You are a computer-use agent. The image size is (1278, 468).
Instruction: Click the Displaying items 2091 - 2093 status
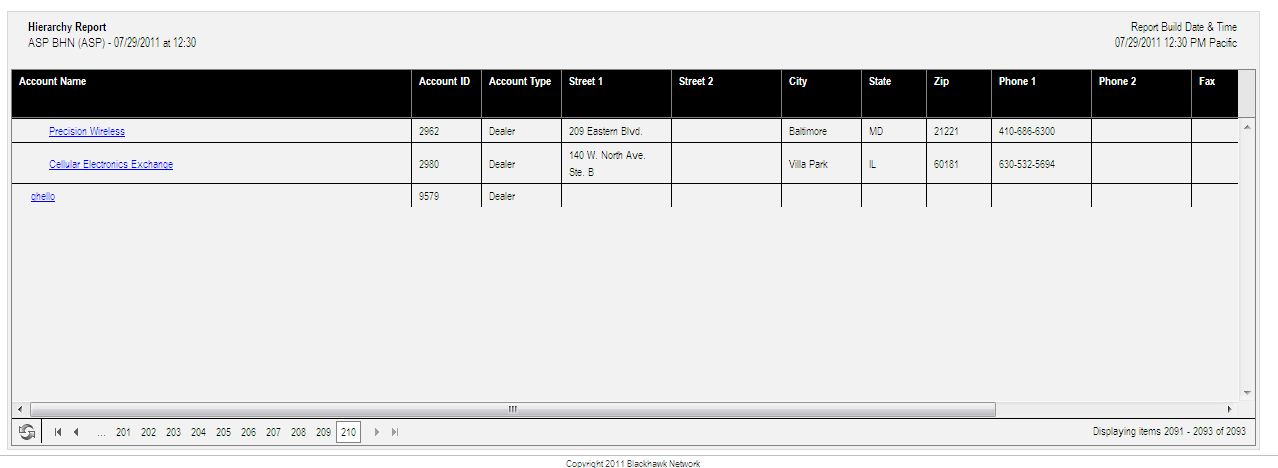pyautogui.click(x=1169, y=432)
